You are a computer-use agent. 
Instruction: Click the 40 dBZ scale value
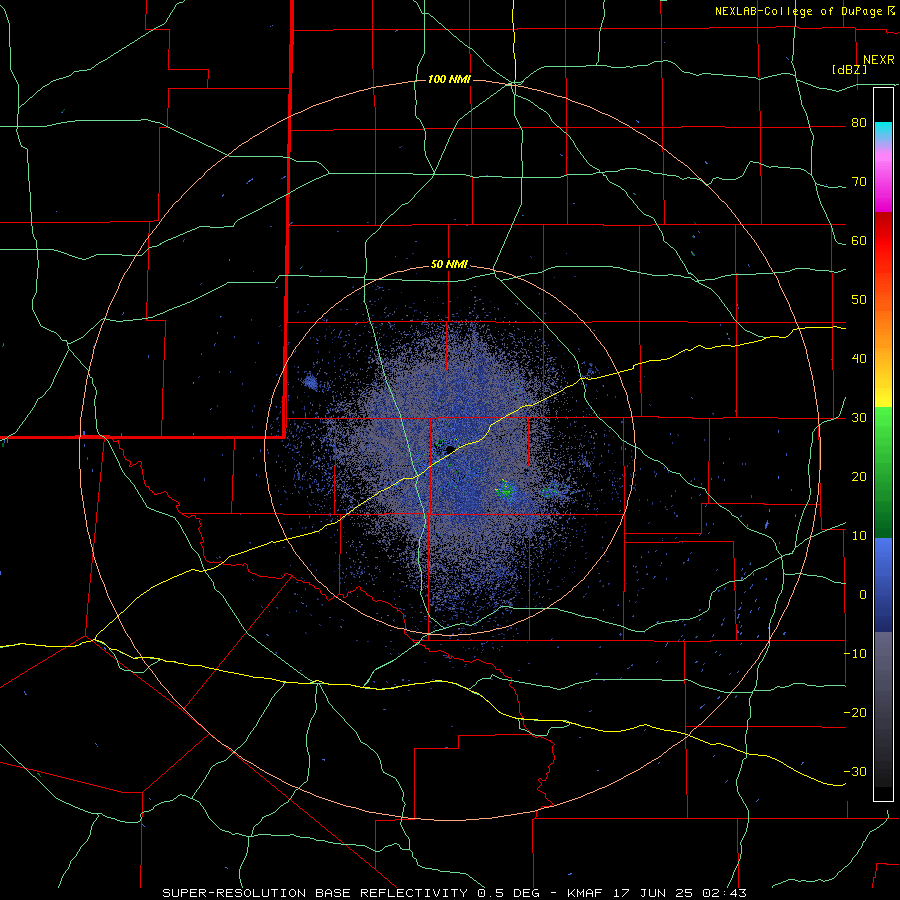[859, 359]
